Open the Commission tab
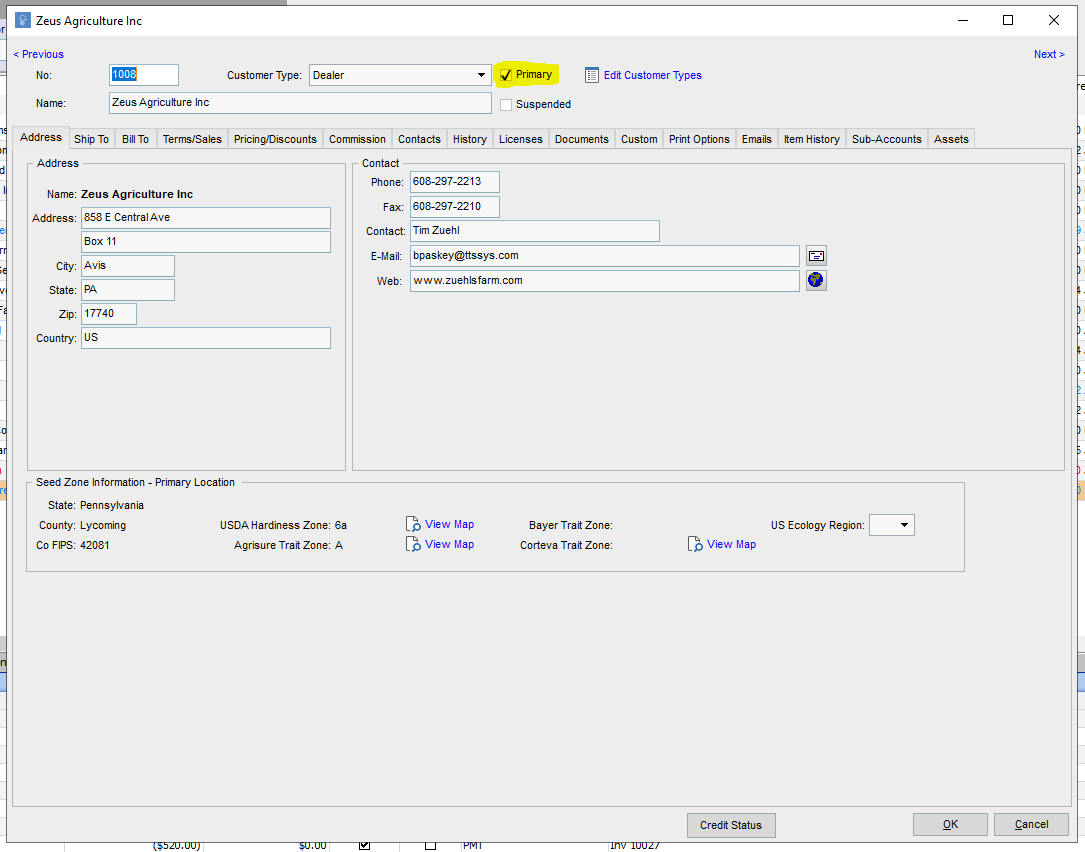This screenshot has width=1085, height=852. tap(357, 139)
